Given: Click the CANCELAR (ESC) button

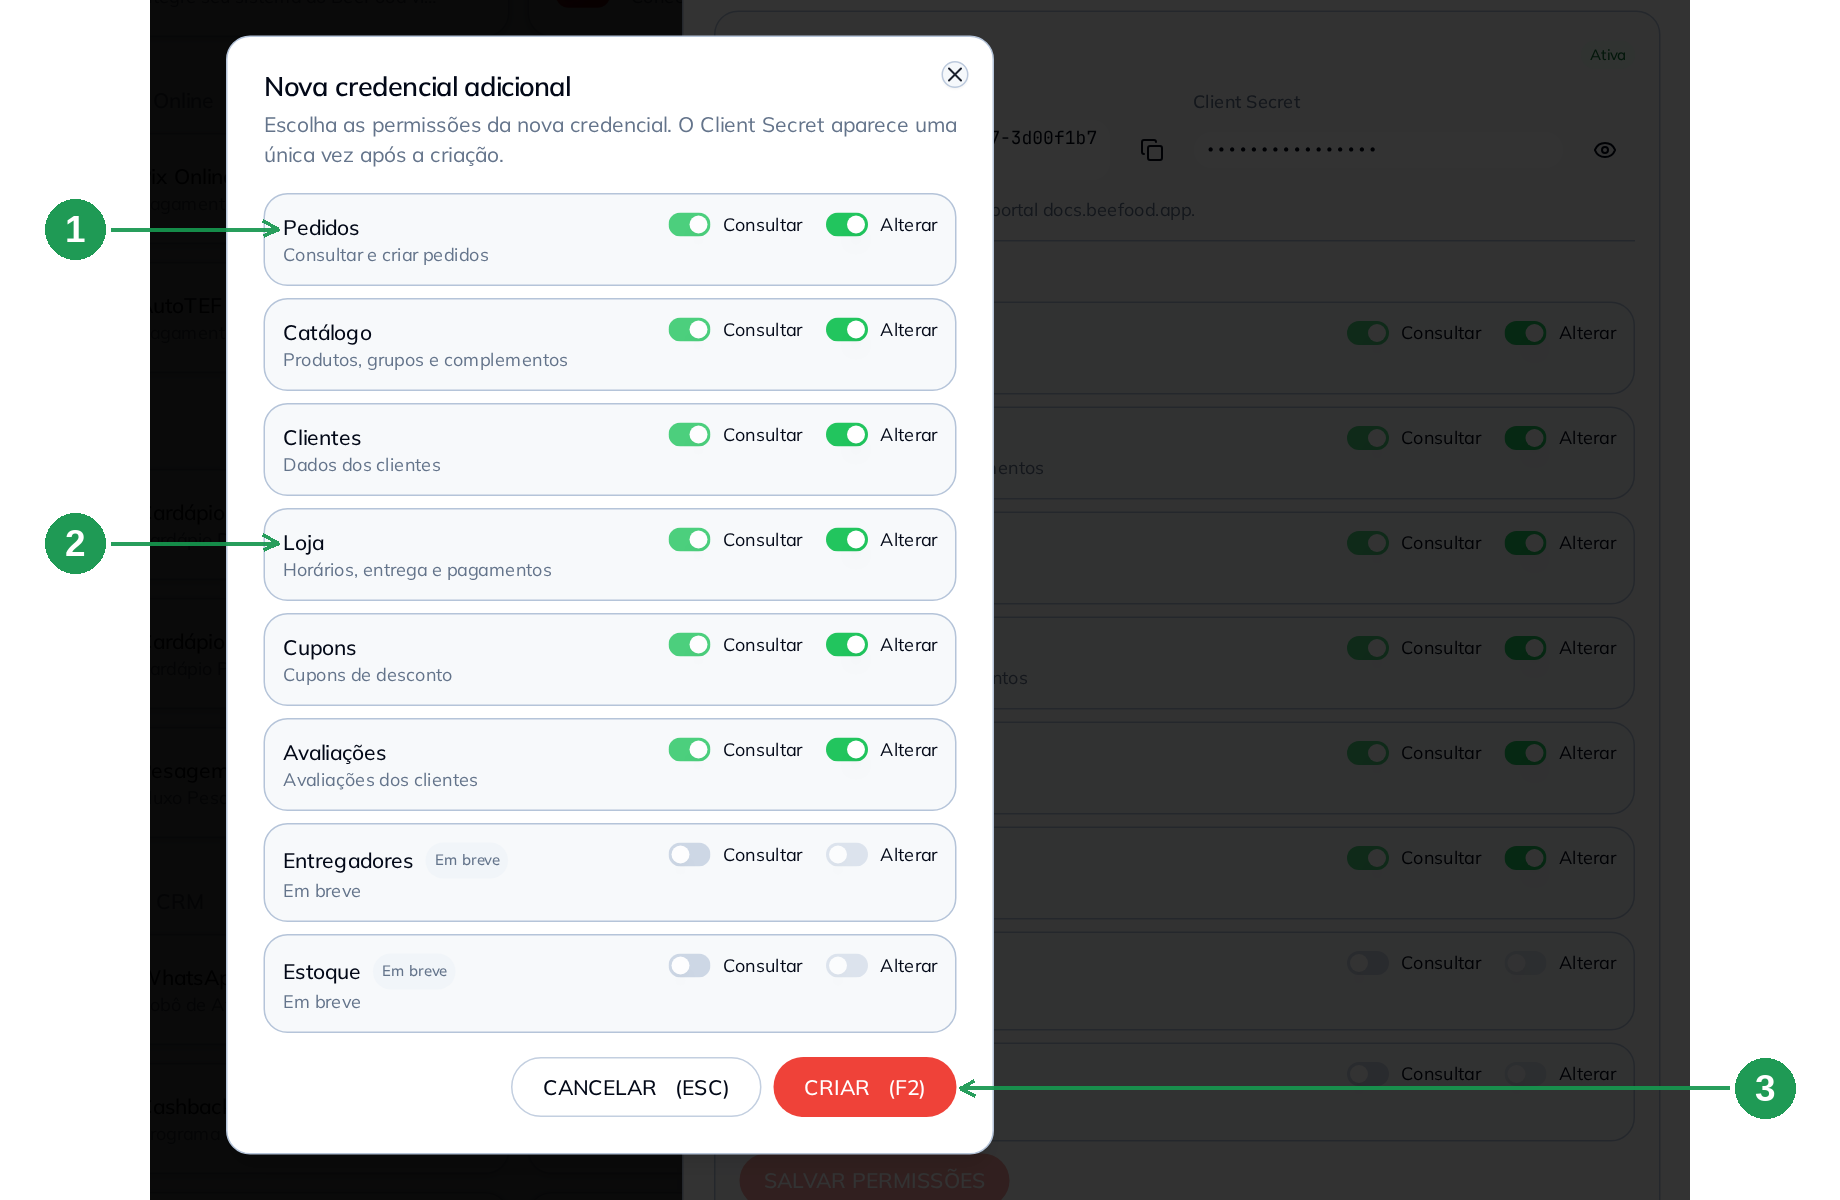Looking at the screenshot, I should pyautogui.click(x=636, y=1087).
